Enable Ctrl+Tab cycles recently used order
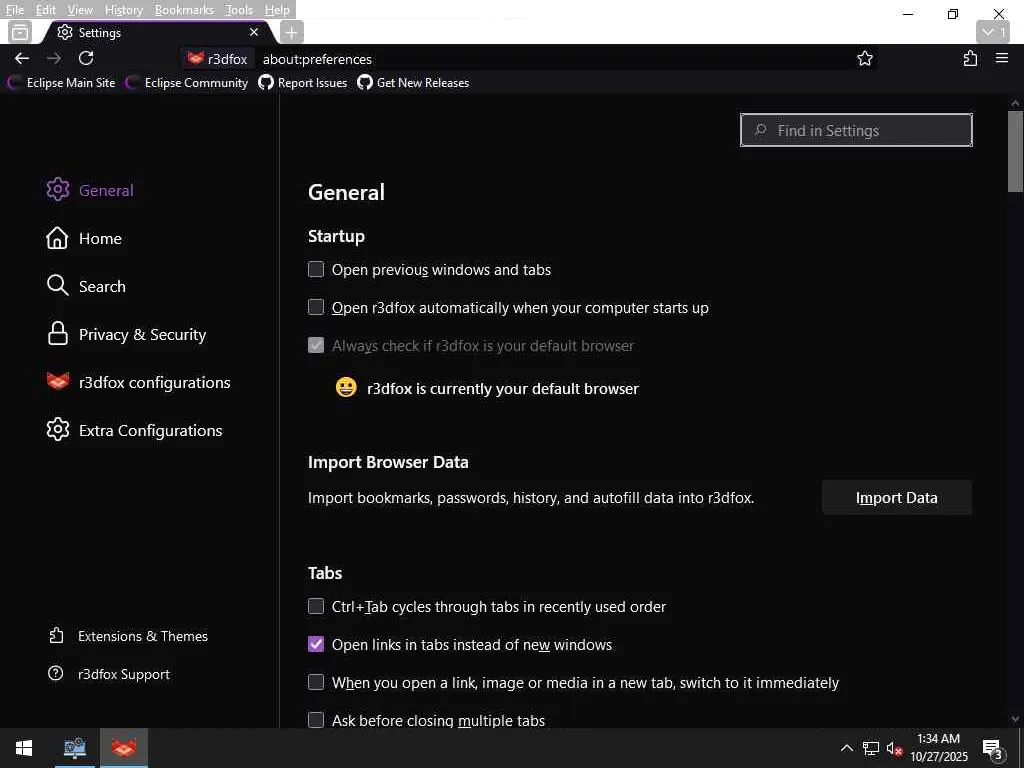 click(x=316, y=606)
